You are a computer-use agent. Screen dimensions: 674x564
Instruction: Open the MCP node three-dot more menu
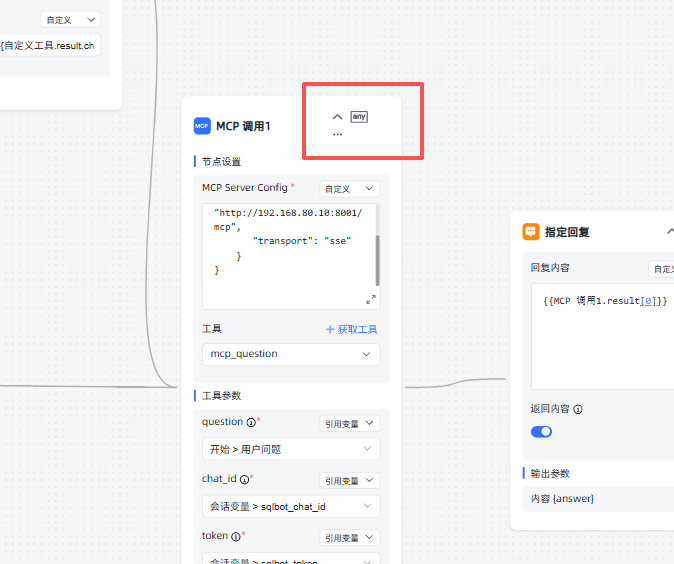click(x=337, y=134)
